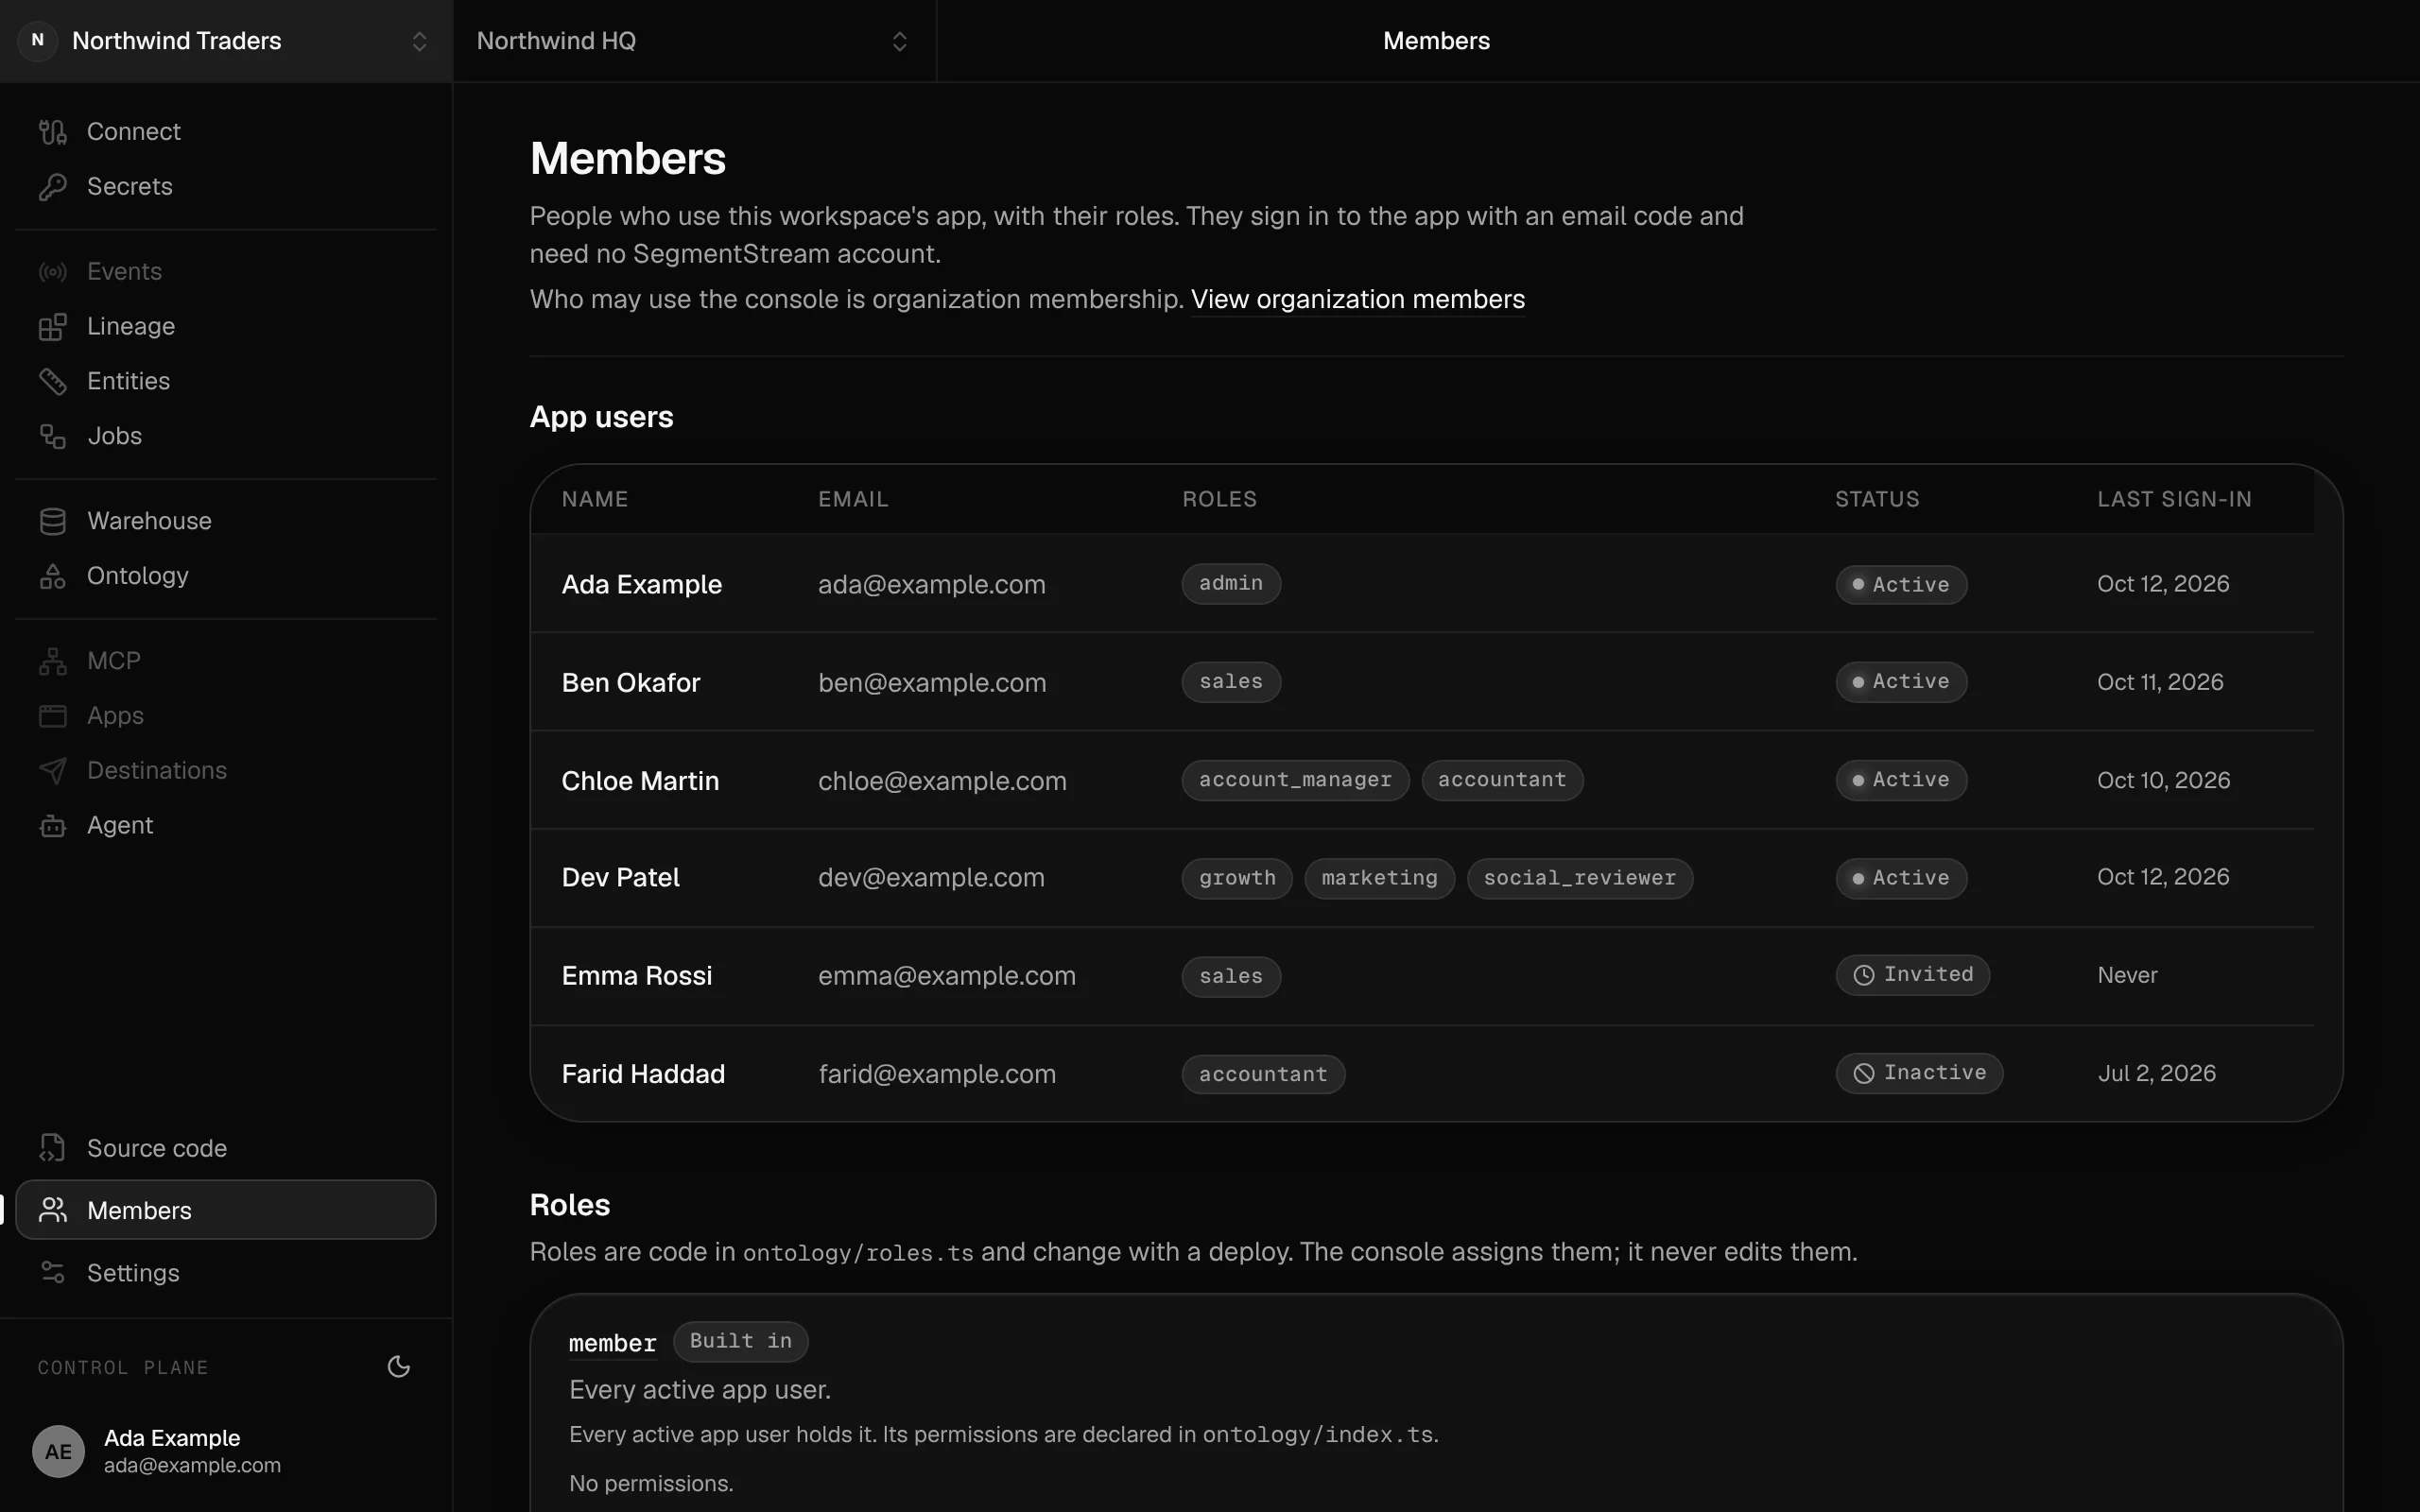Click the Destinations paper plane icon
Screen dimensions: 2420x1512
[x=52, y=770]
